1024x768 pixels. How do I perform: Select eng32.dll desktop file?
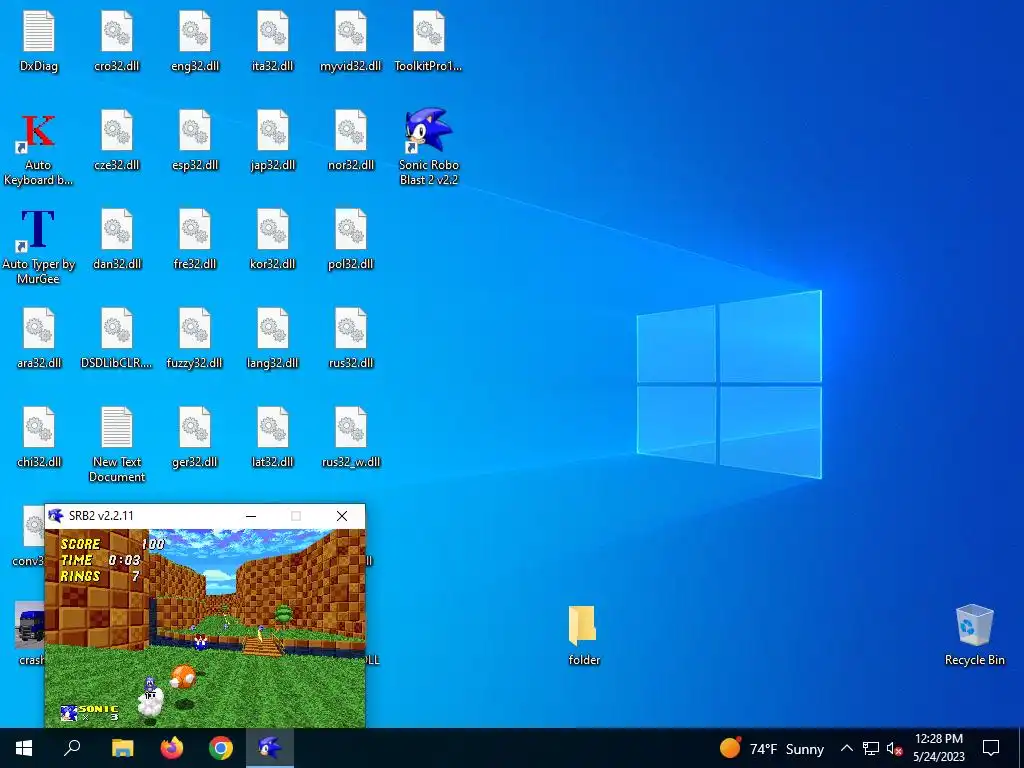195,41
